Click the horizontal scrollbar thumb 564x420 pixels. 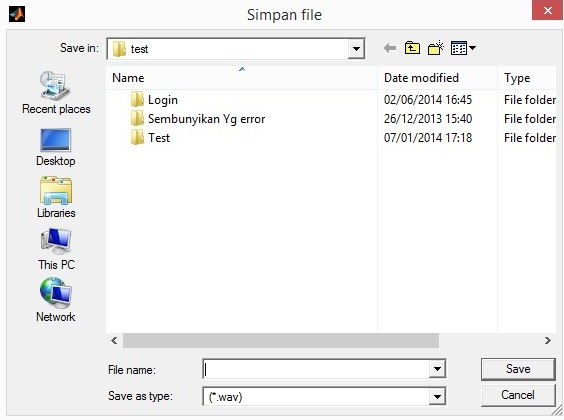tap(281, 340)
